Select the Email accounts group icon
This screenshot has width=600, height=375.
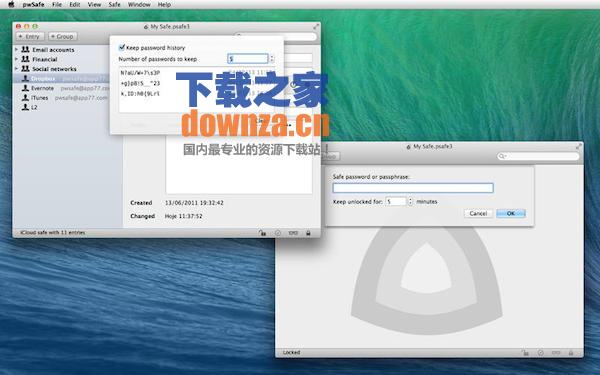25,49
